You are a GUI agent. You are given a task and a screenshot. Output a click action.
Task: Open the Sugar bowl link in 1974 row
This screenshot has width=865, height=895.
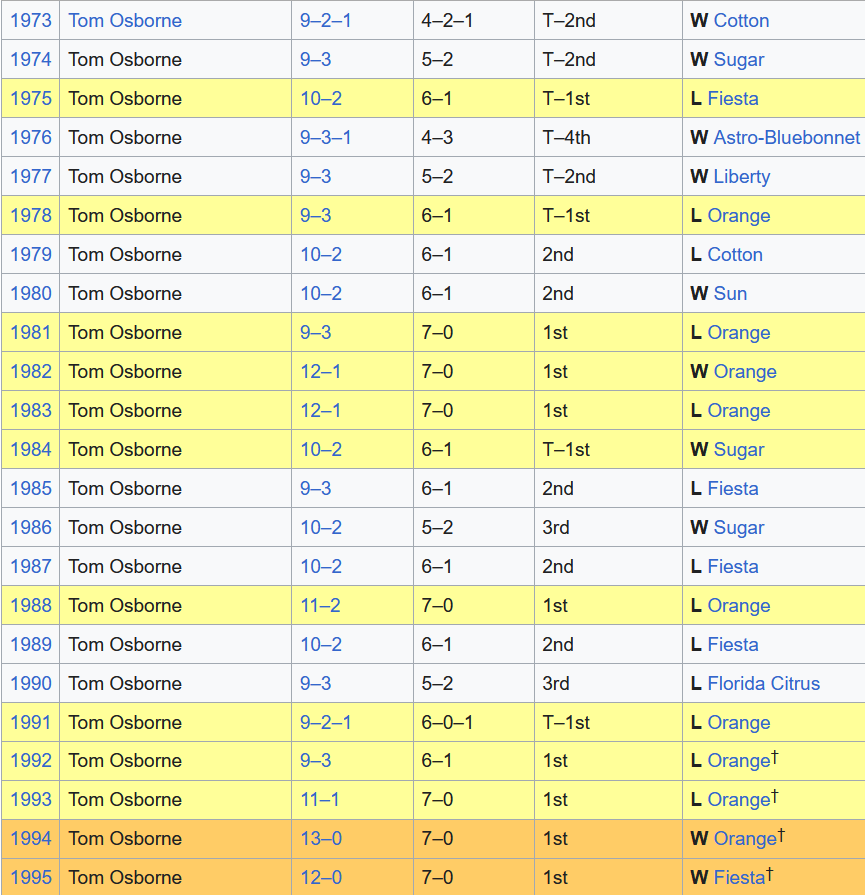[x=739, y=60]
